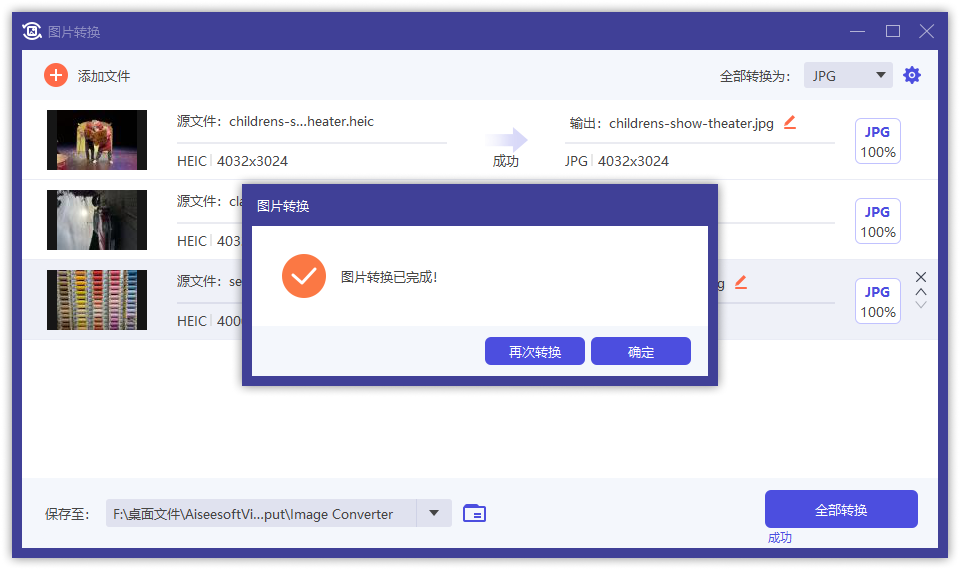Click the output name childrens-show-theater.jpg
This screenshot has height=570, width=960.
coord(691,124)
